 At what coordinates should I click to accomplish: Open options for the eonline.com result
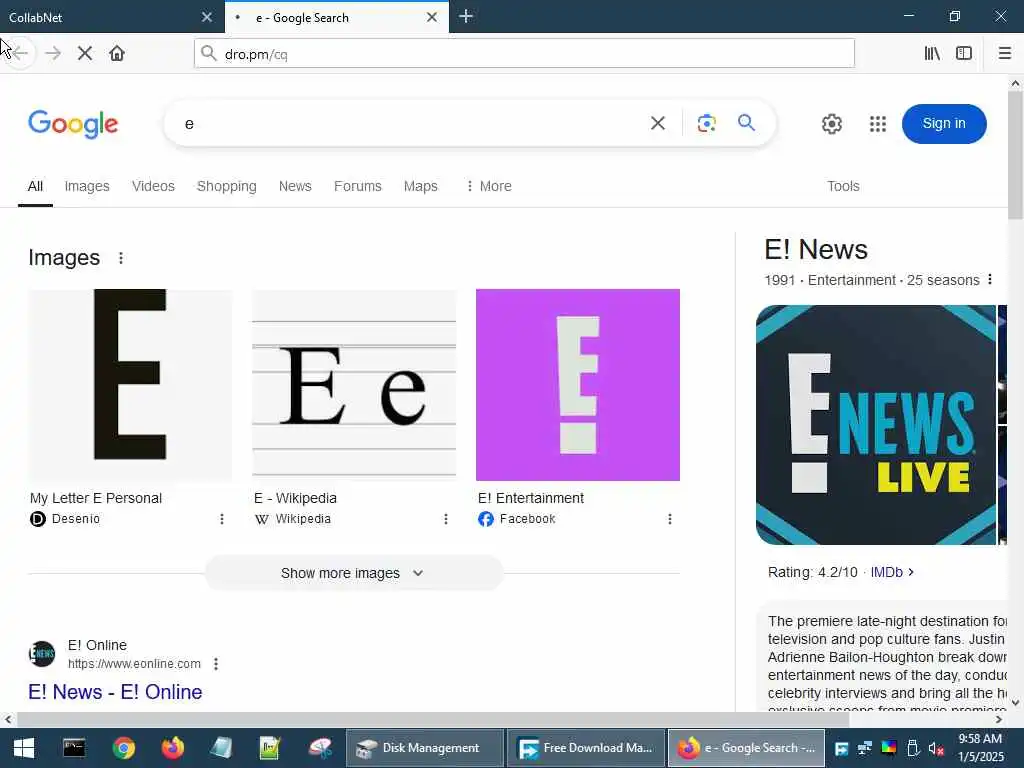click(216, 664)
